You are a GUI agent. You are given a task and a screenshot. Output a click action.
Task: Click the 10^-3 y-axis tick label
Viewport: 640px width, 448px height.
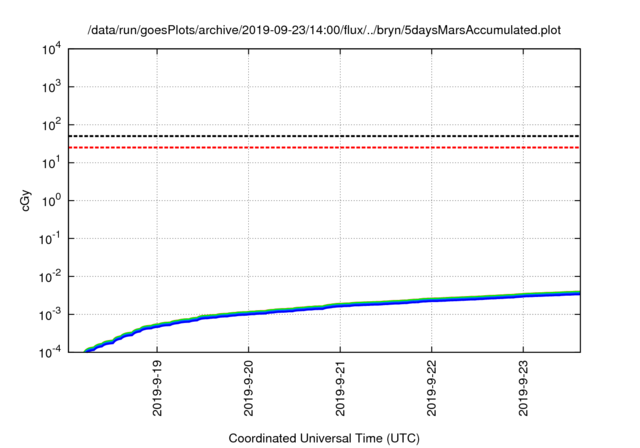tap(50, 315)
